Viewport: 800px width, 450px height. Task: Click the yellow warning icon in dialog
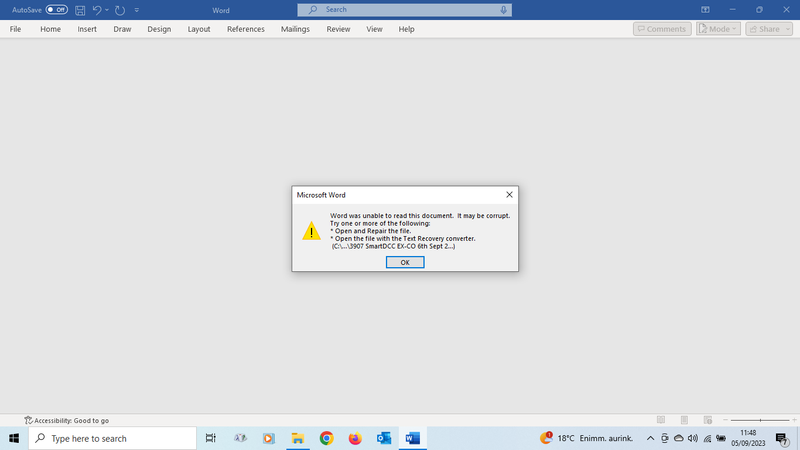point(311,231)
